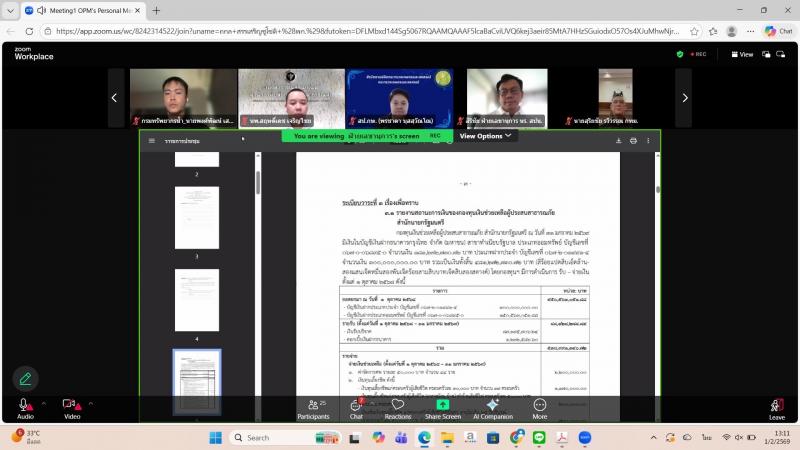Open the Zoom app icon in taskbar

coord(585,437)
